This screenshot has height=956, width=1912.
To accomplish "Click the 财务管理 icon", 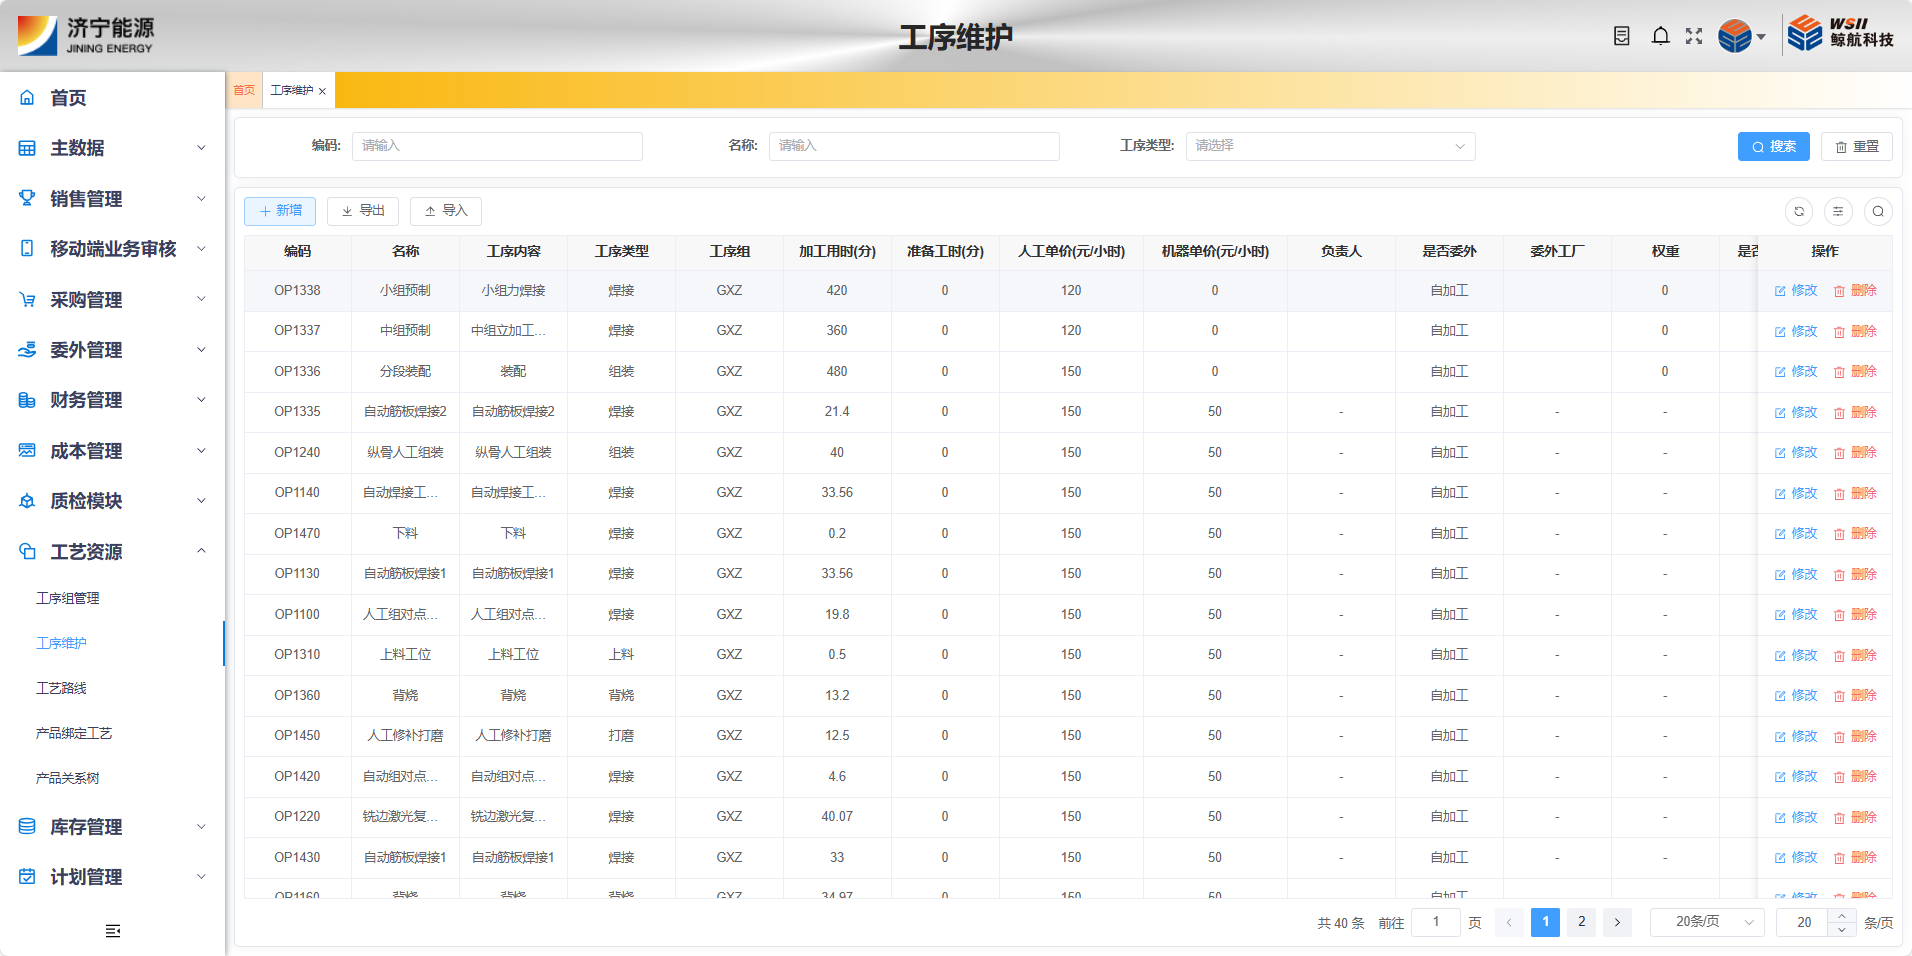I will point(27,400).
